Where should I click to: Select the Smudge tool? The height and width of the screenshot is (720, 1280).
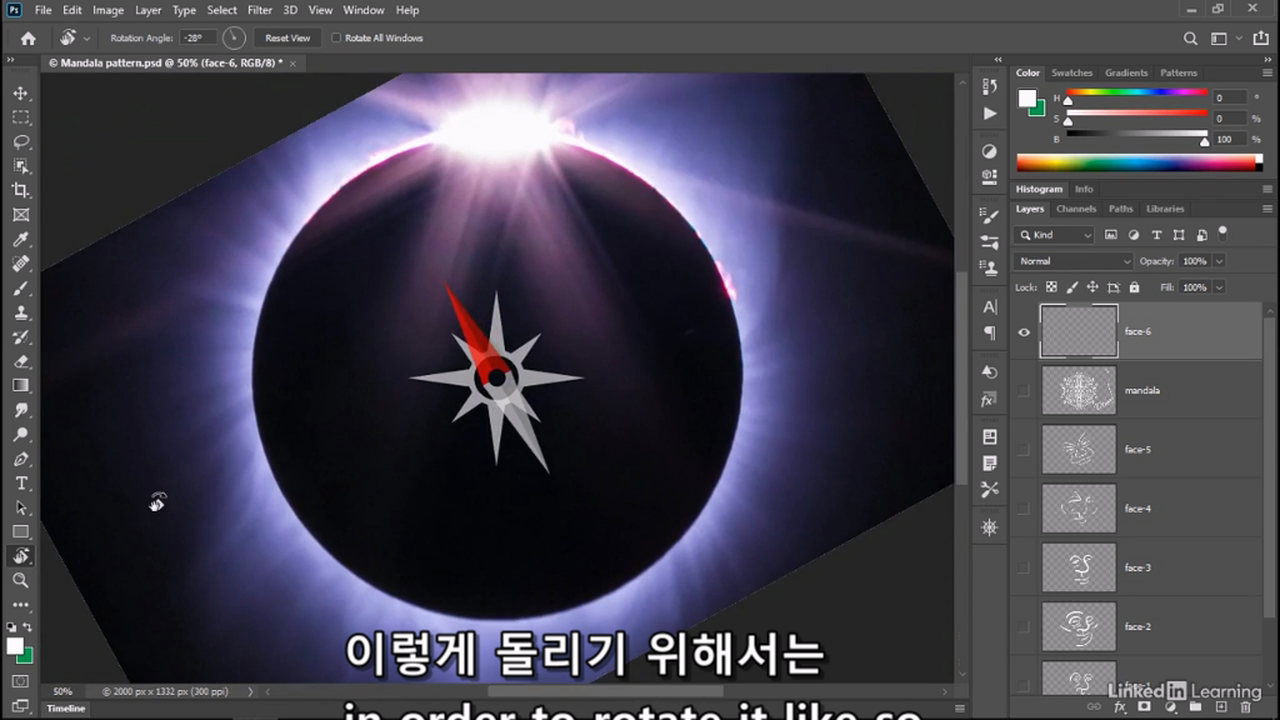[x=21, y=411]
